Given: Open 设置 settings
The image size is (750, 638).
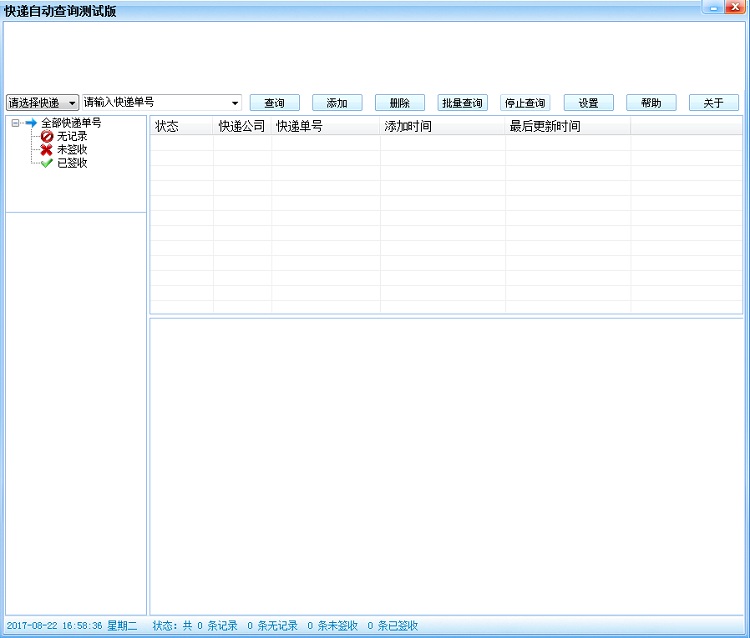Looking at the screenshot, I should 588,103.
